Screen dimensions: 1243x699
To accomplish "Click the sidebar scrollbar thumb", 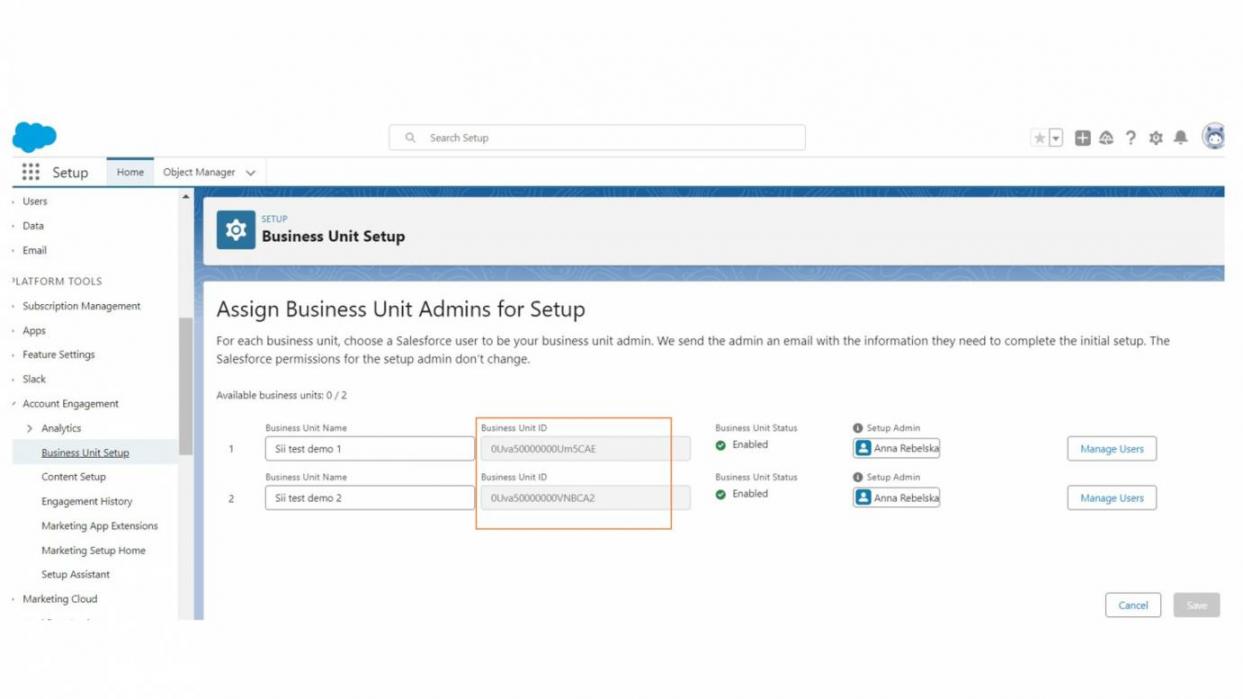I will coord(185,386).
